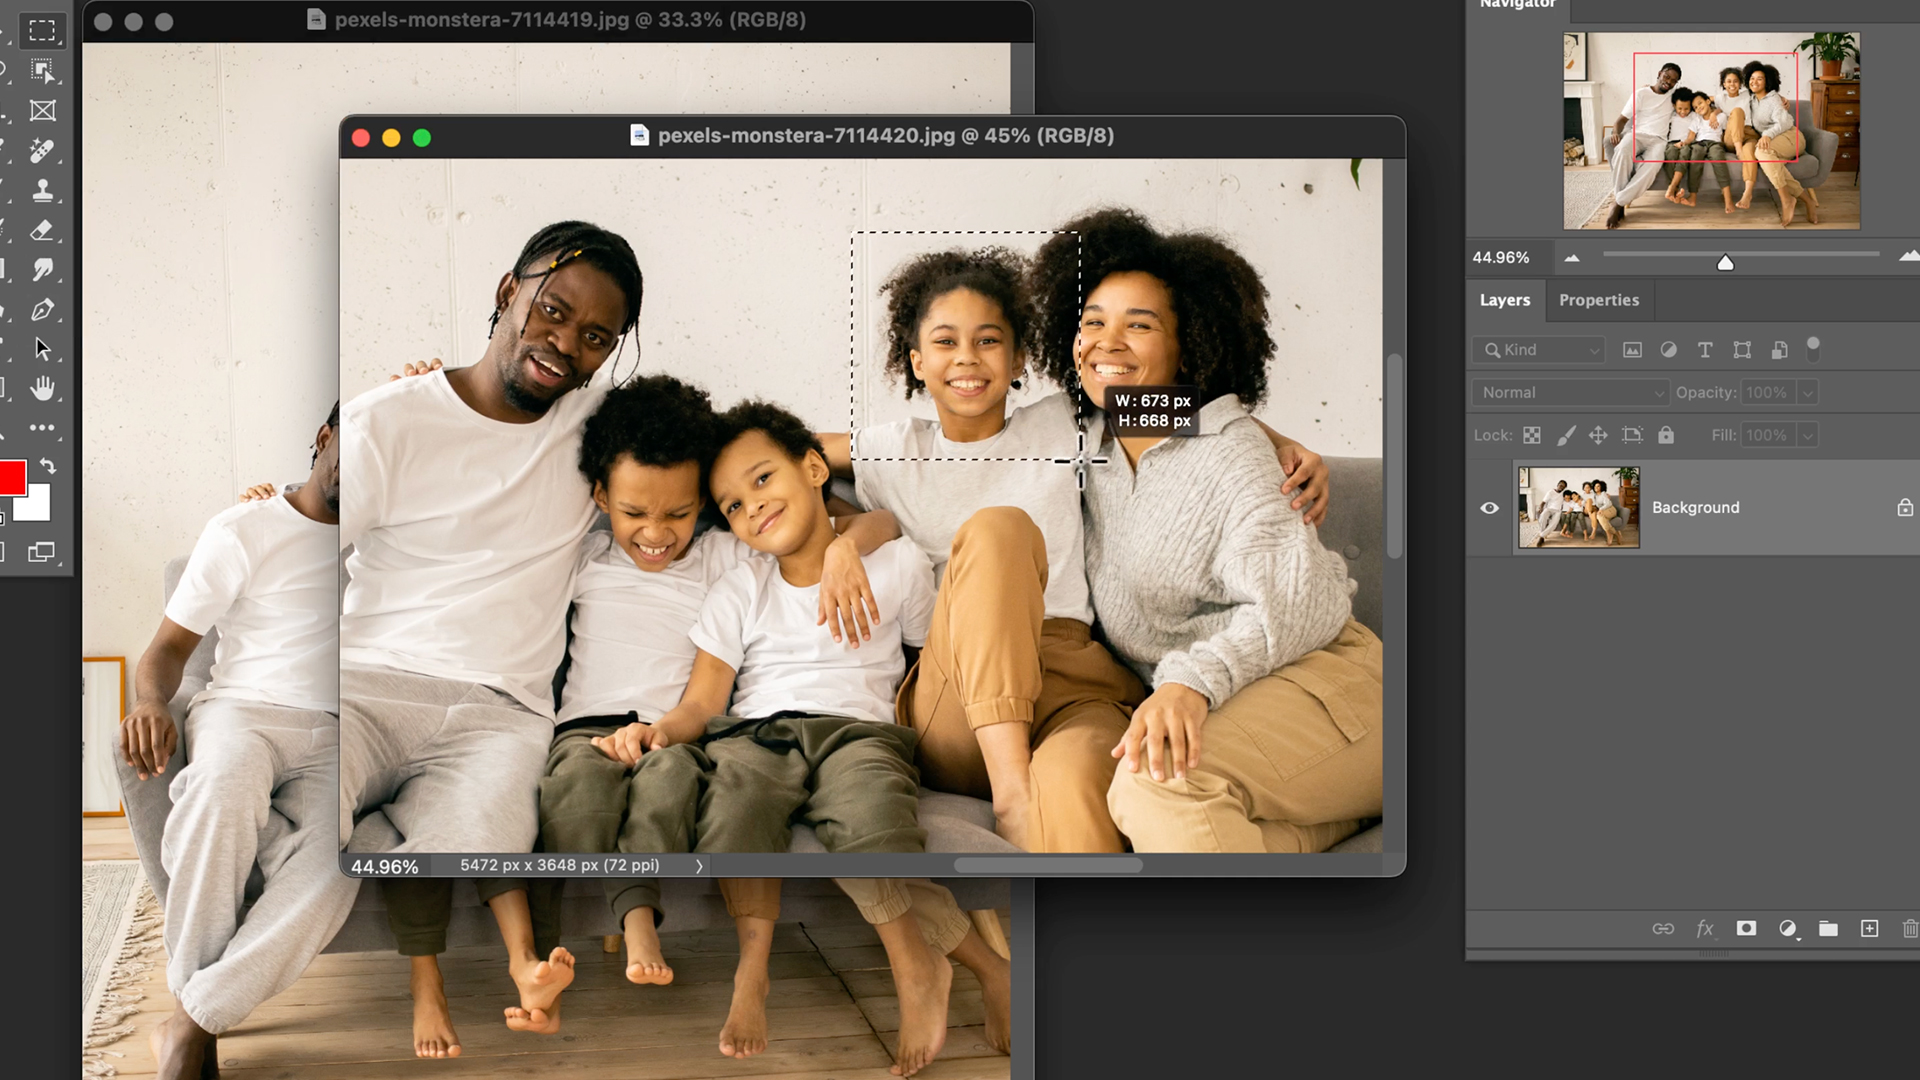Create a new group folder
The image size is (1920, 1080).
point(1828,929)
